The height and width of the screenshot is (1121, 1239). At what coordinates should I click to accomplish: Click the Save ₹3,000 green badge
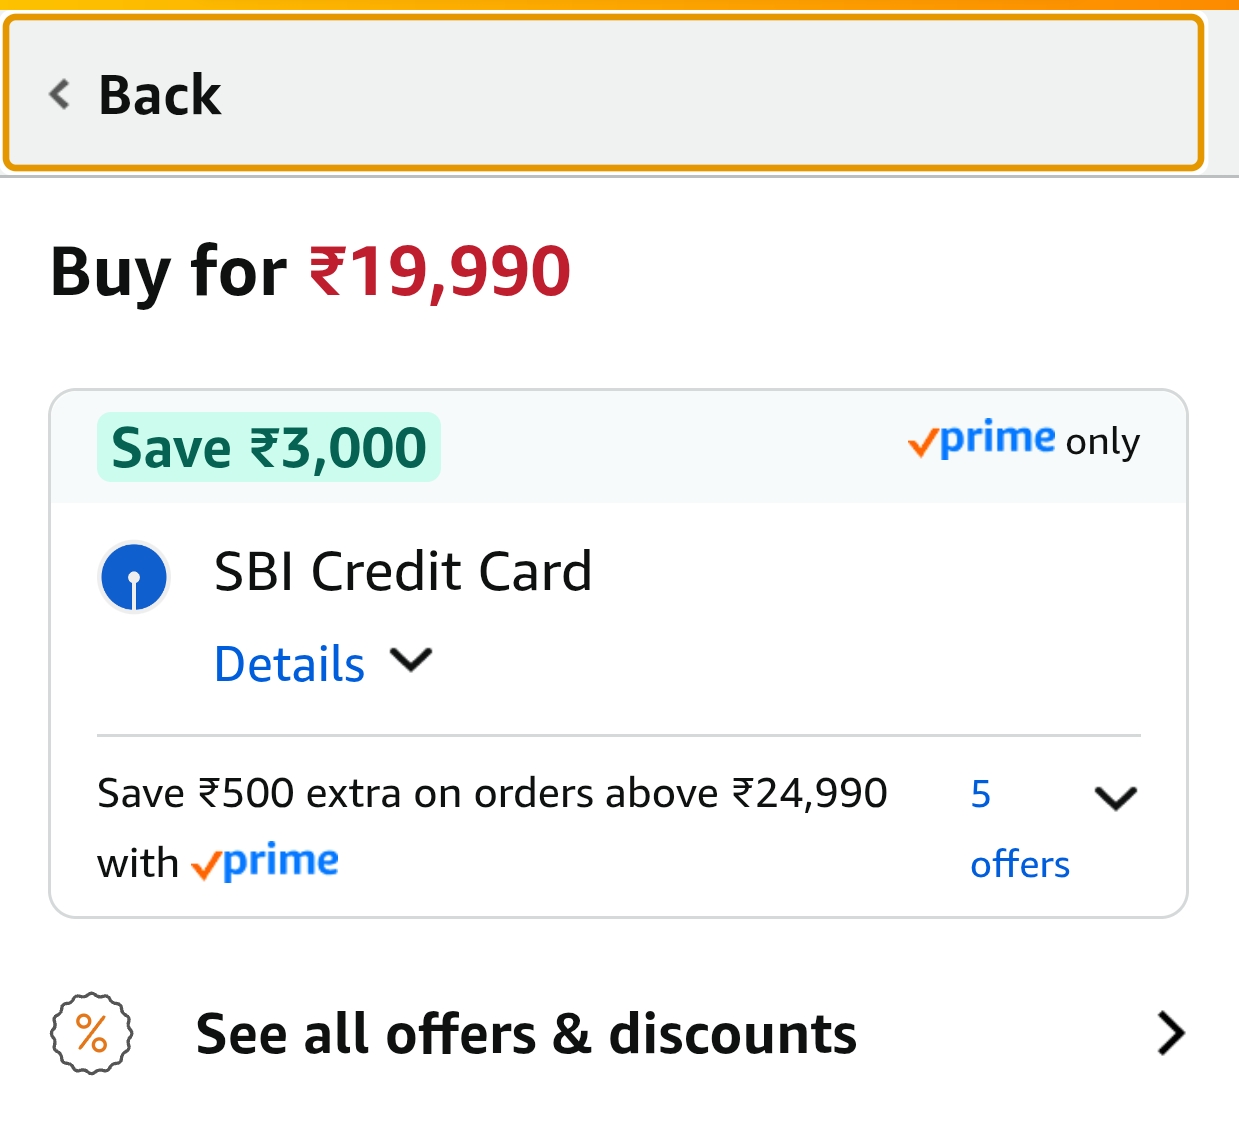click(269, 448)
